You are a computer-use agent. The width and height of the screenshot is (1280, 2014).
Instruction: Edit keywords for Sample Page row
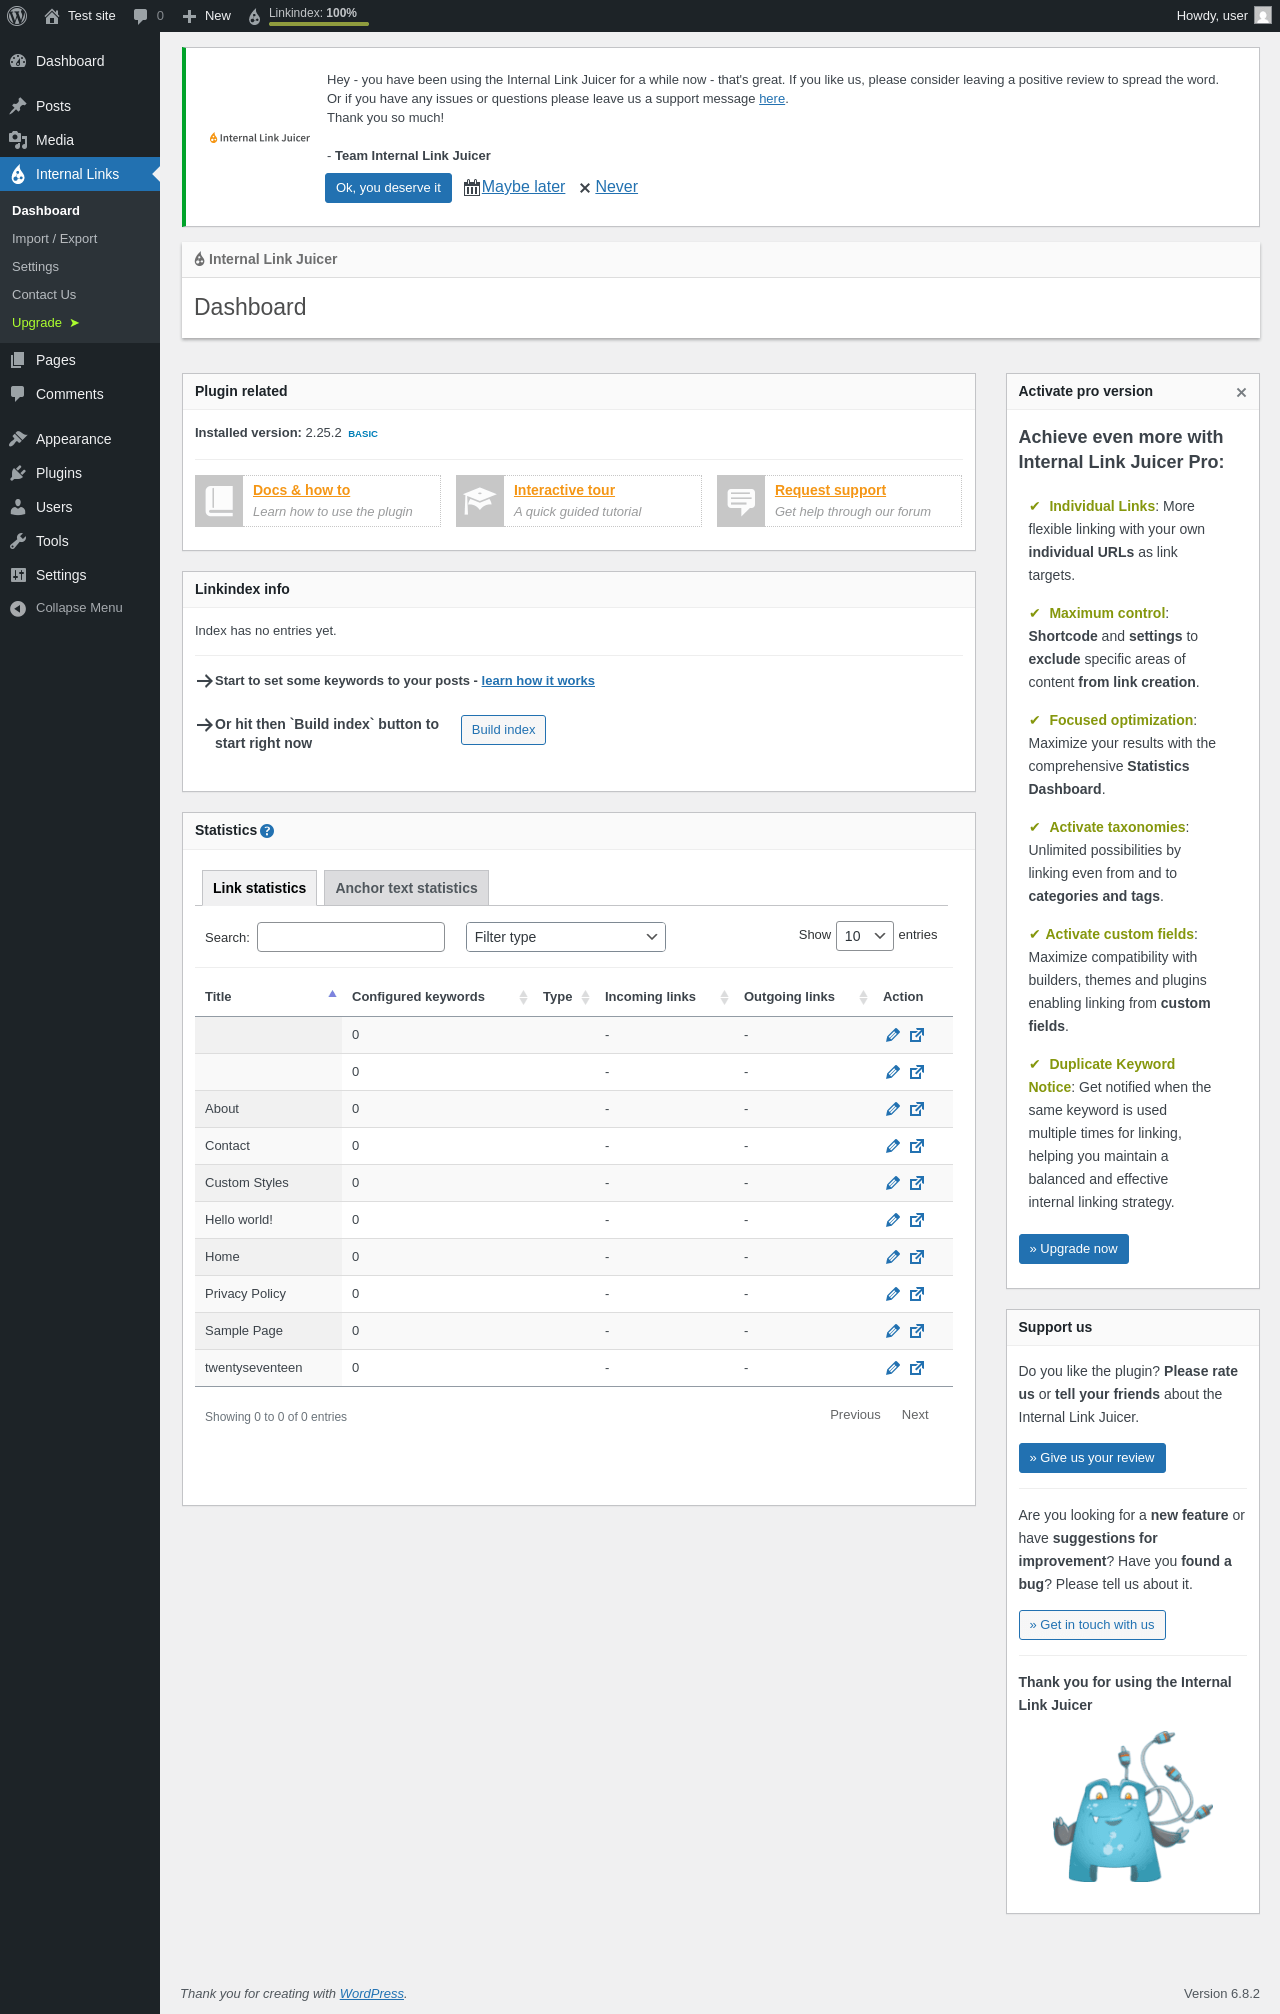(893, 1331)
